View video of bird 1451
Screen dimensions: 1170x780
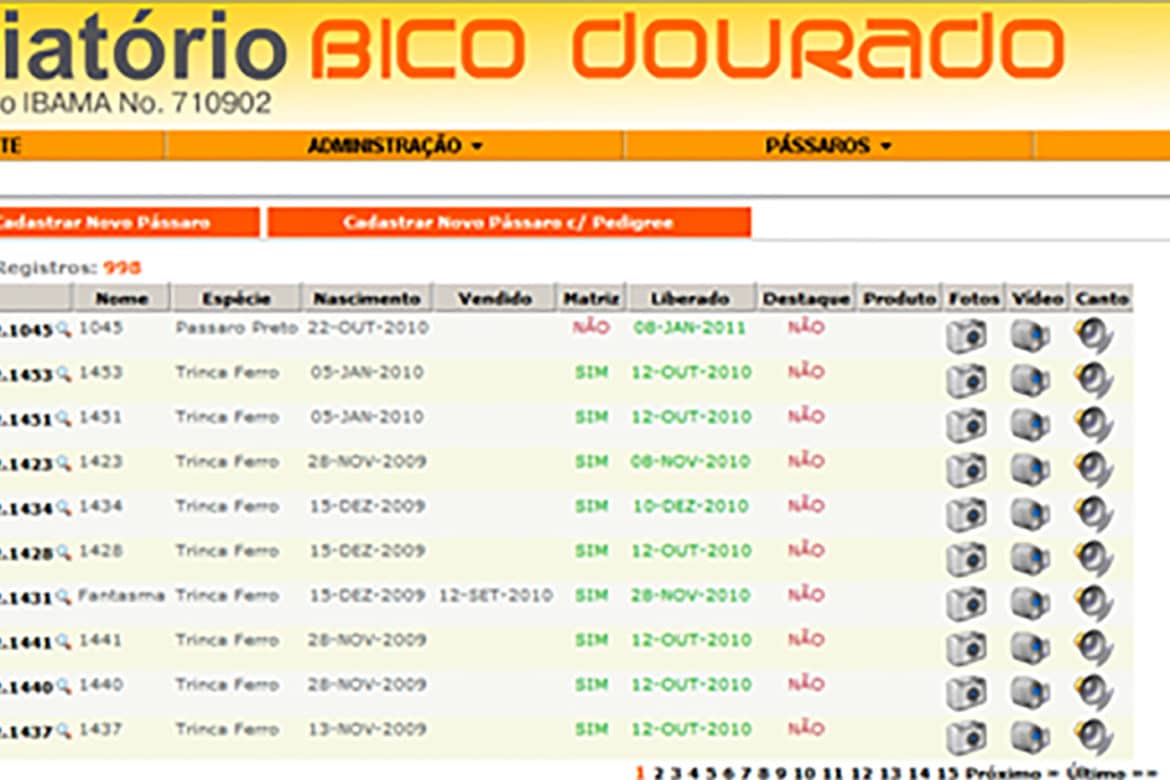[1030, 425]
